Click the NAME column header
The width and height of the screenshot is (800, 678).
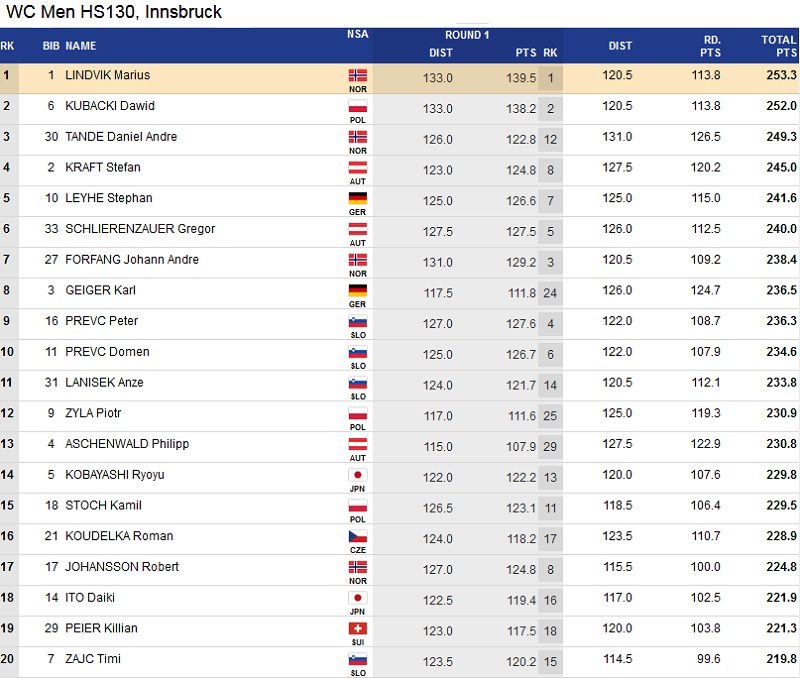click(x=81, y=46)
